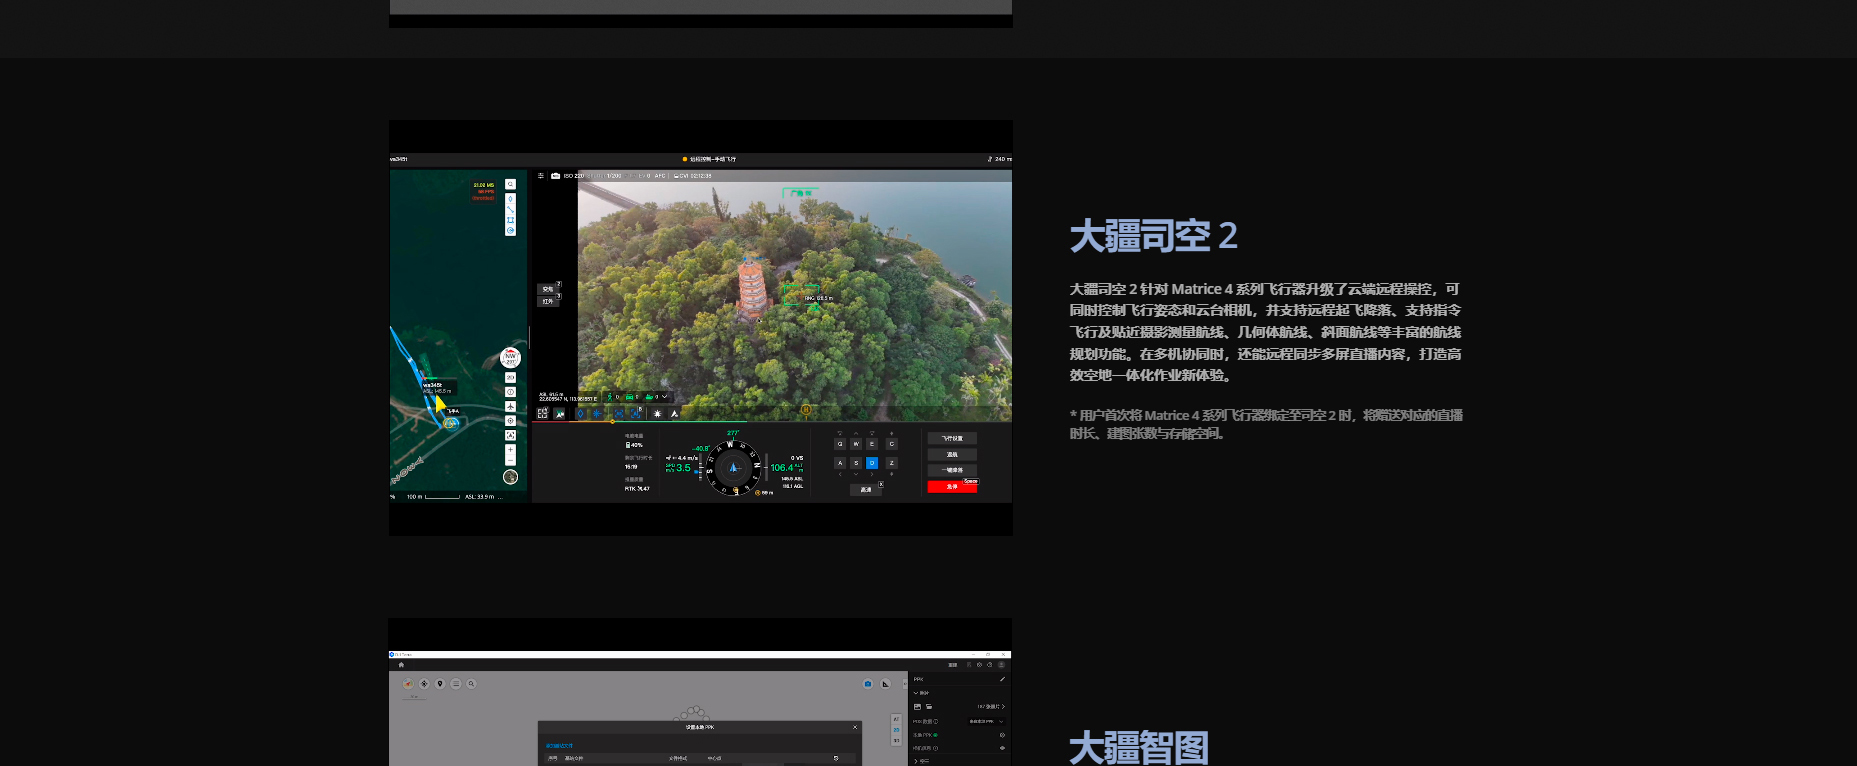Select the airplane icon on map toolbar
Viewport: 1857px width, 766px height.
(510, 407)
